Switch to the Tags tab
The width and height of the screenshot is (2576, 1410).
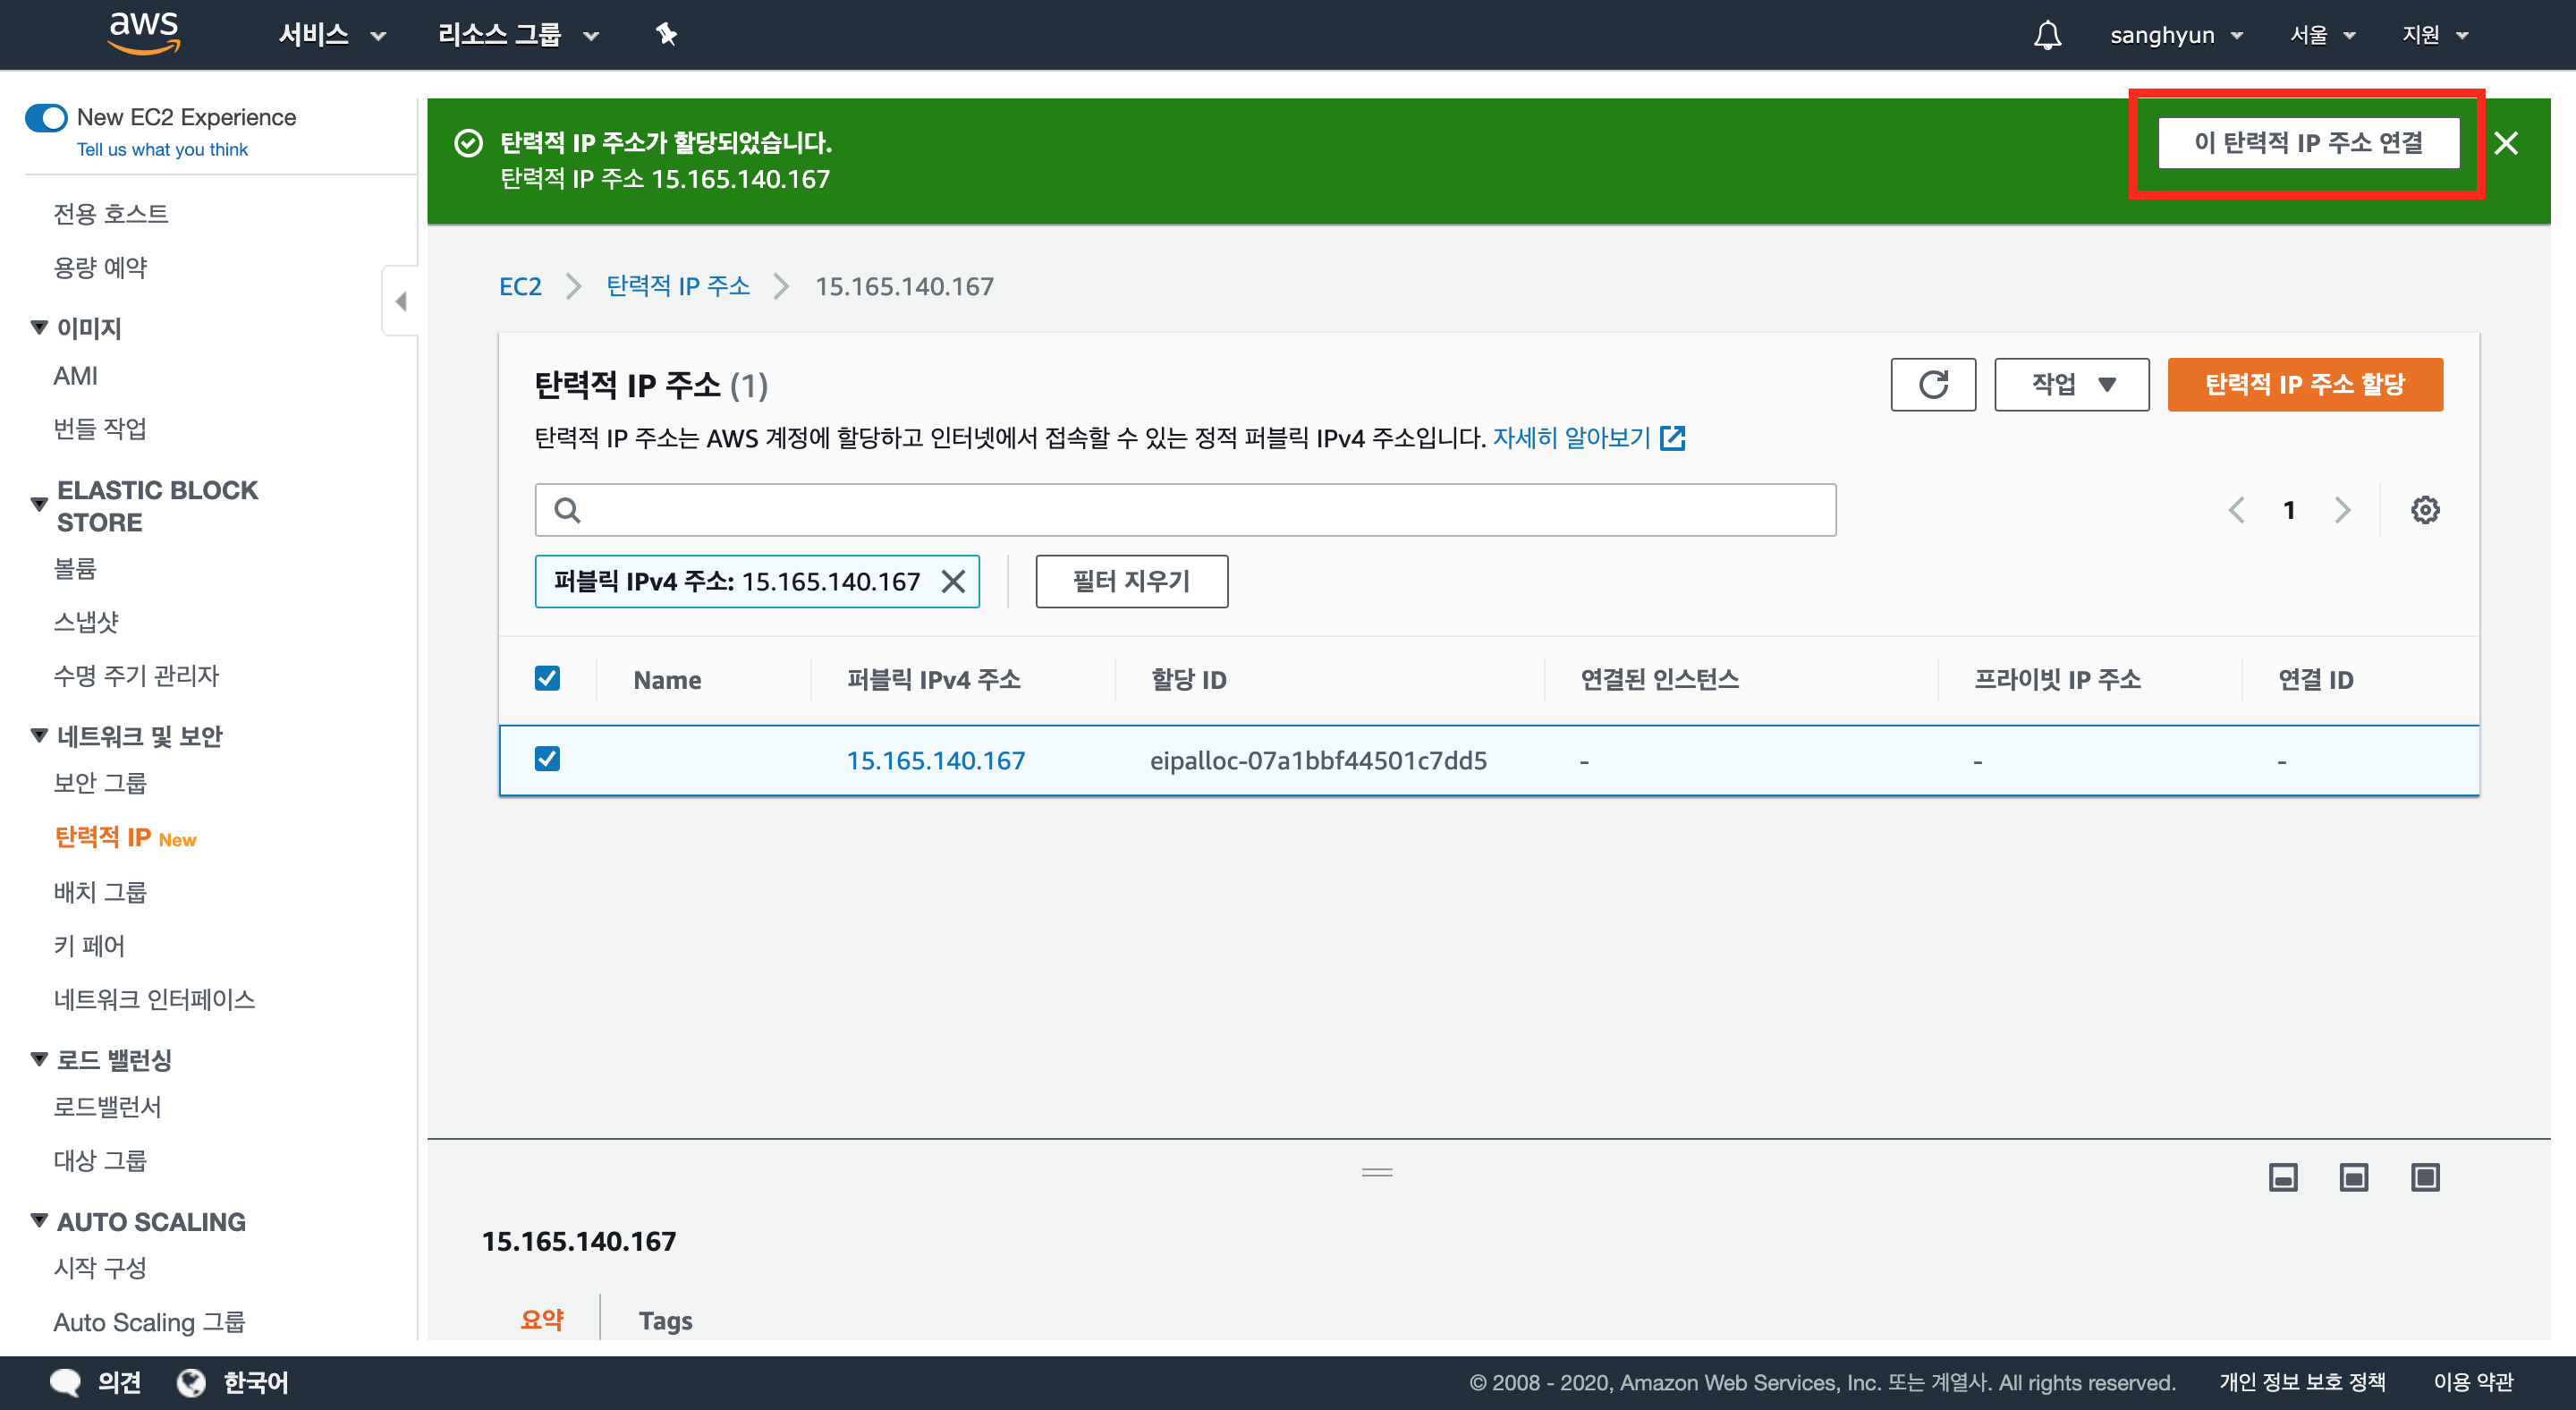pyautogui.click(x=665, y=1320)
